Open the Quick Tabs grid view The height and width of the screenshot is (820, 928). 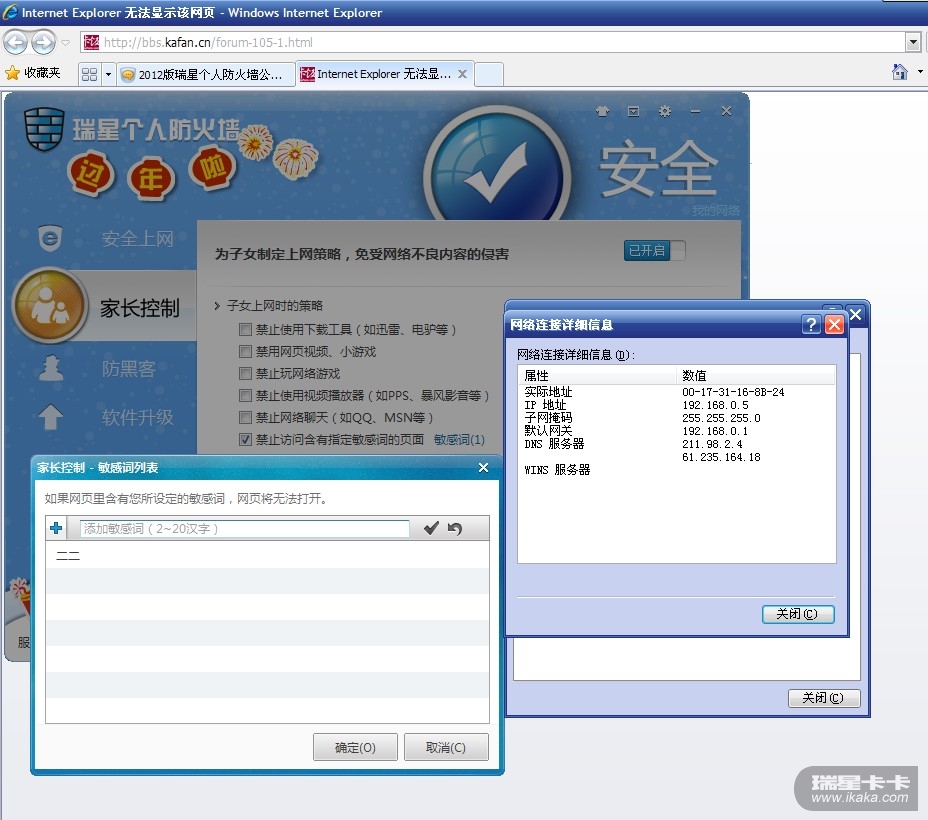click(x=89, y=74)
